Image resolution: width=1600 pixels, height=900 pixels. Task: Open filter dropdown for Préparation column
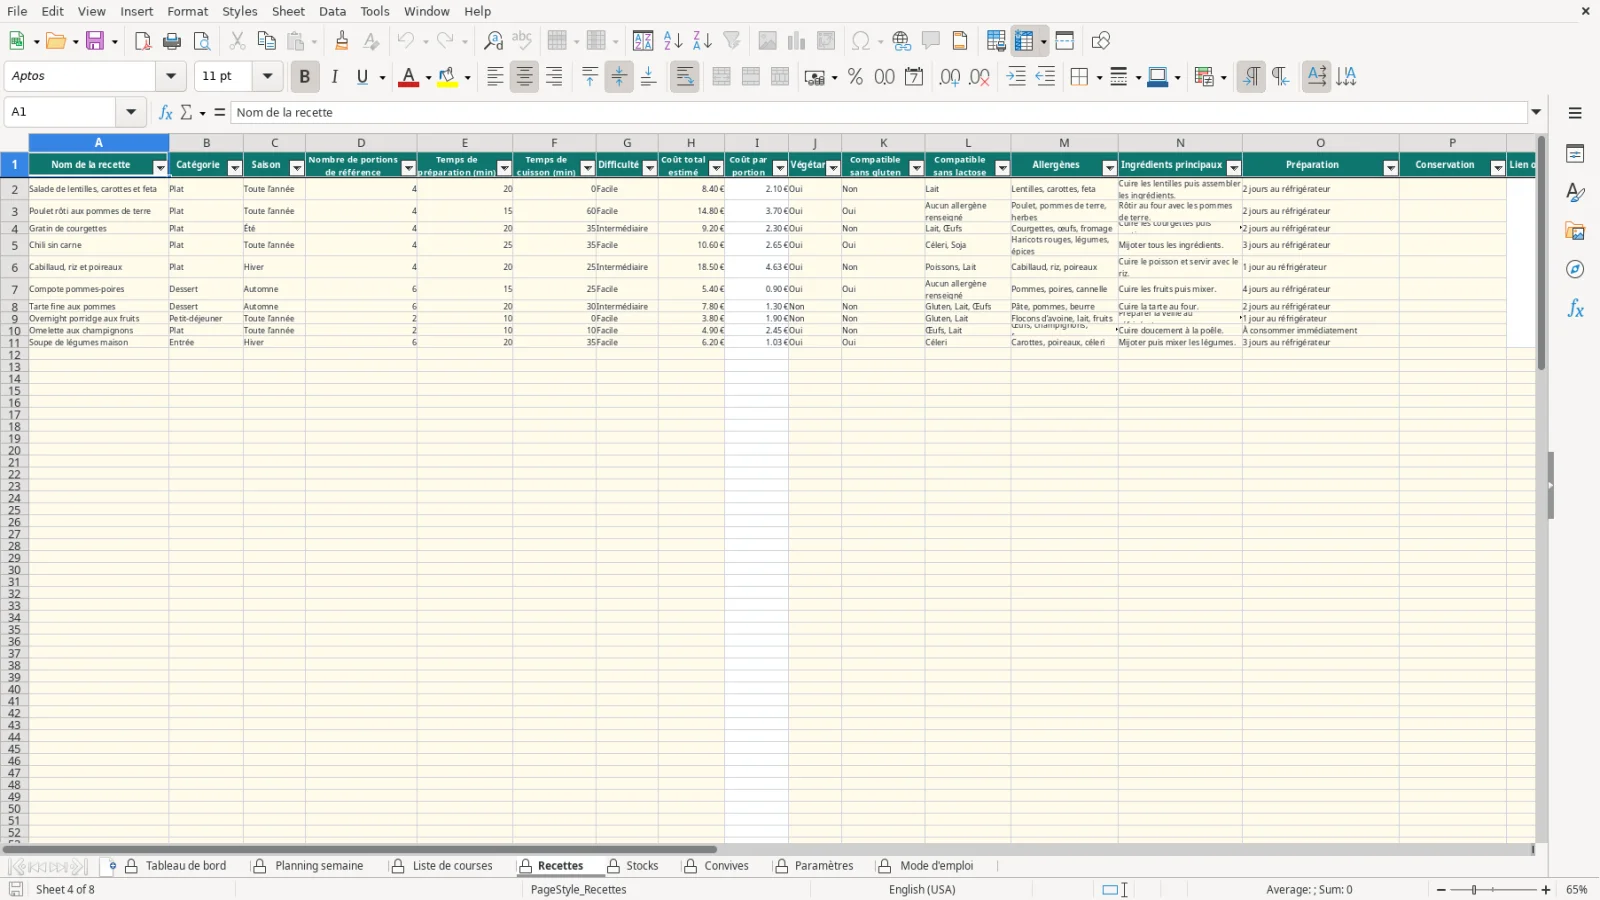(x=1391, y=168)
